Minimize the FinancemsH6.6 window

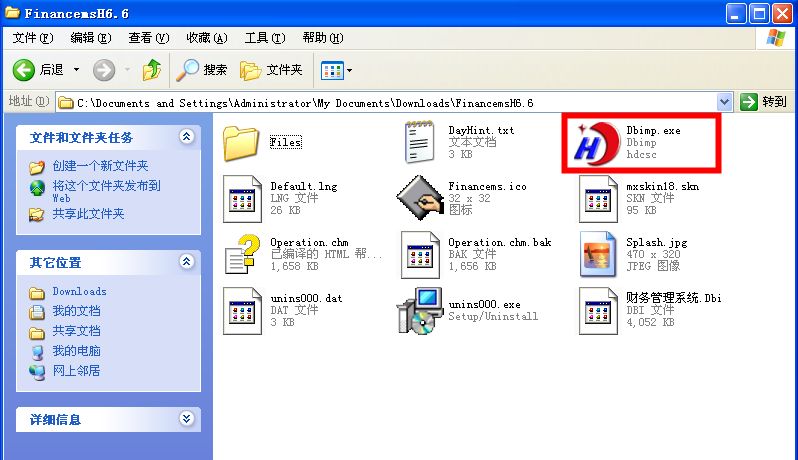735,14
